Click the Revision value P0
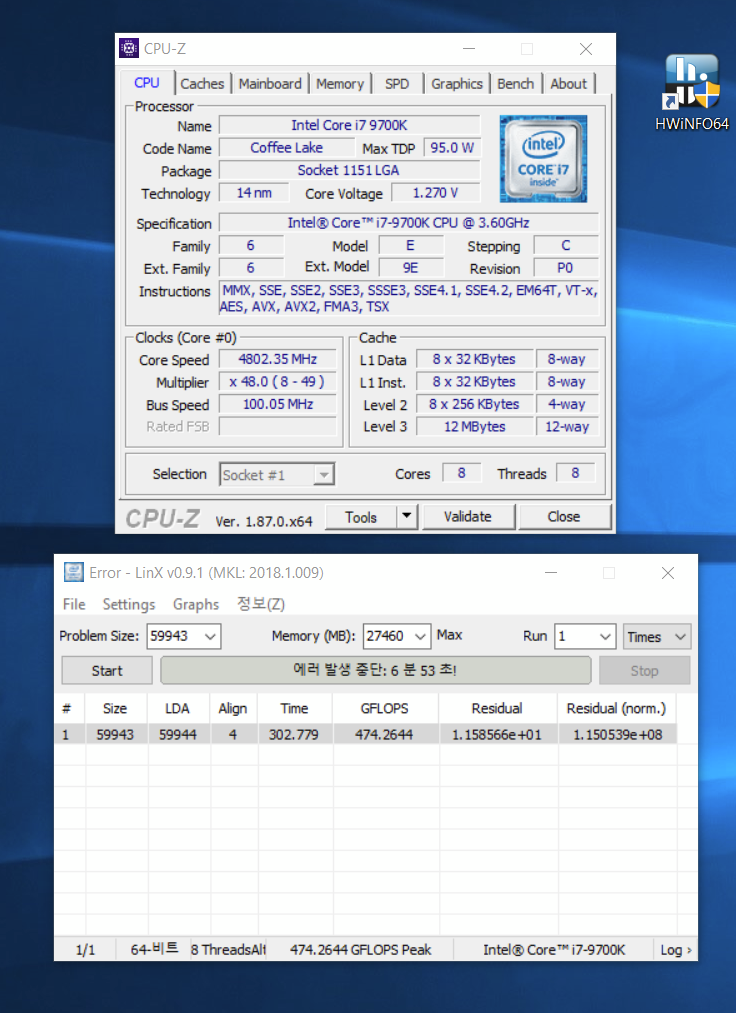This screenshot has height=1013, width=736. (565, 268)
